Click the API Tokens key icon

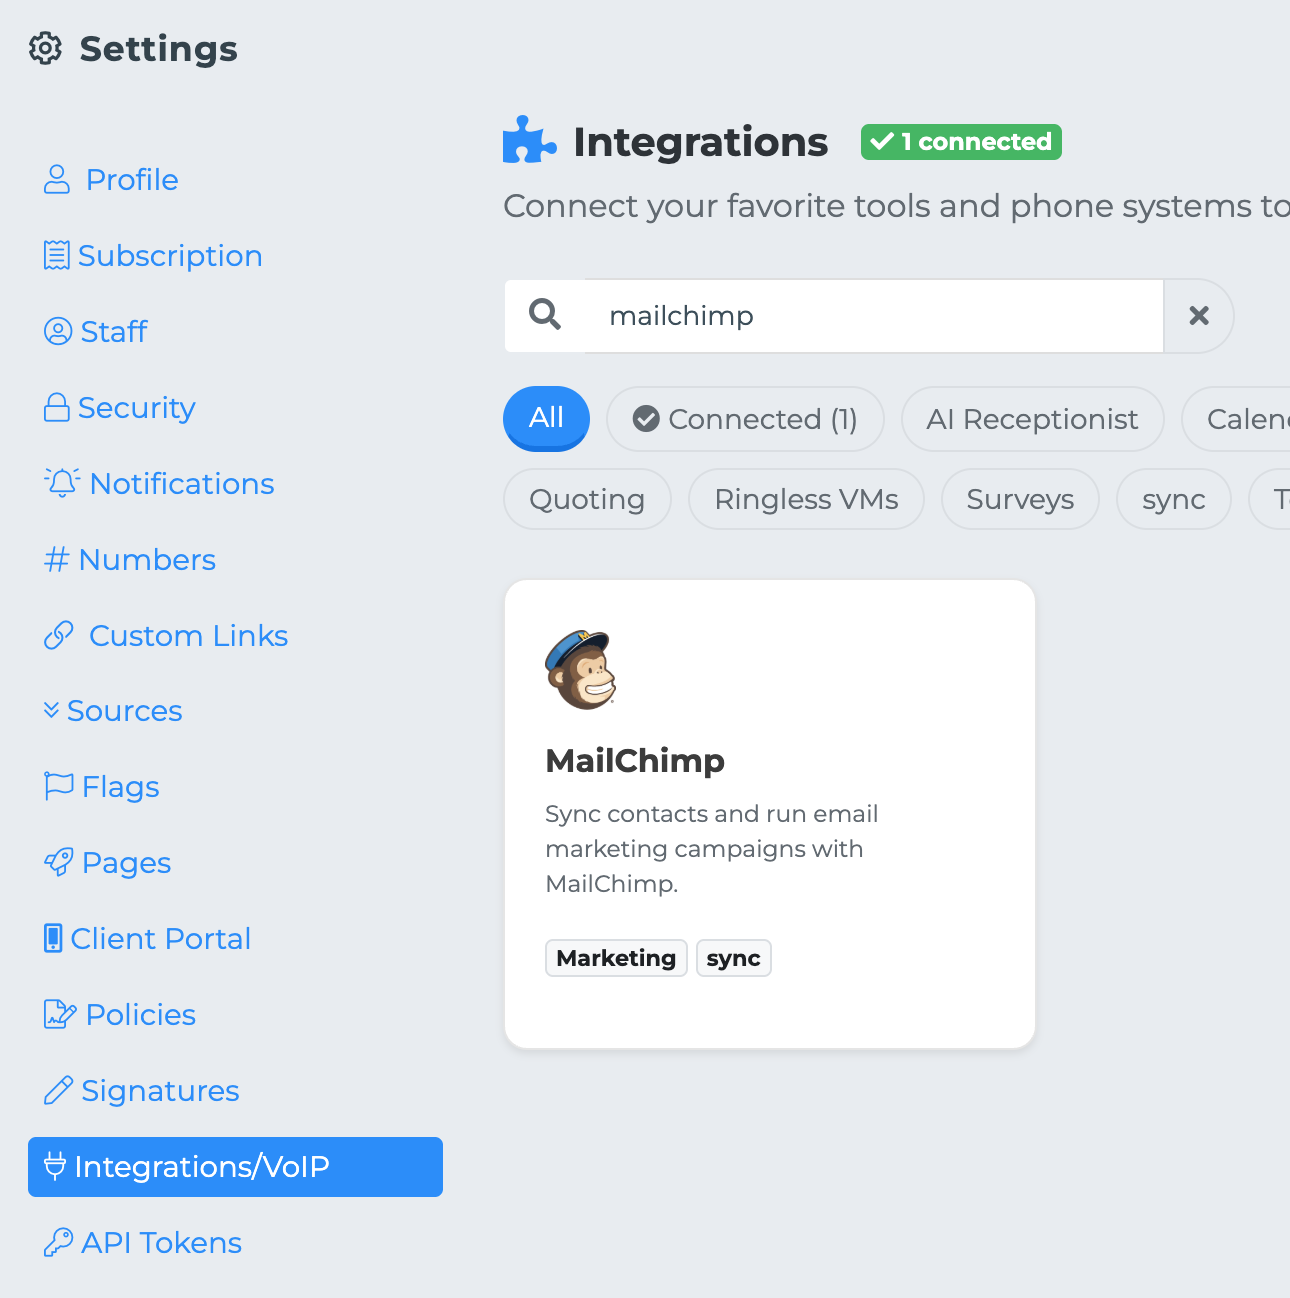point(59,1242)
